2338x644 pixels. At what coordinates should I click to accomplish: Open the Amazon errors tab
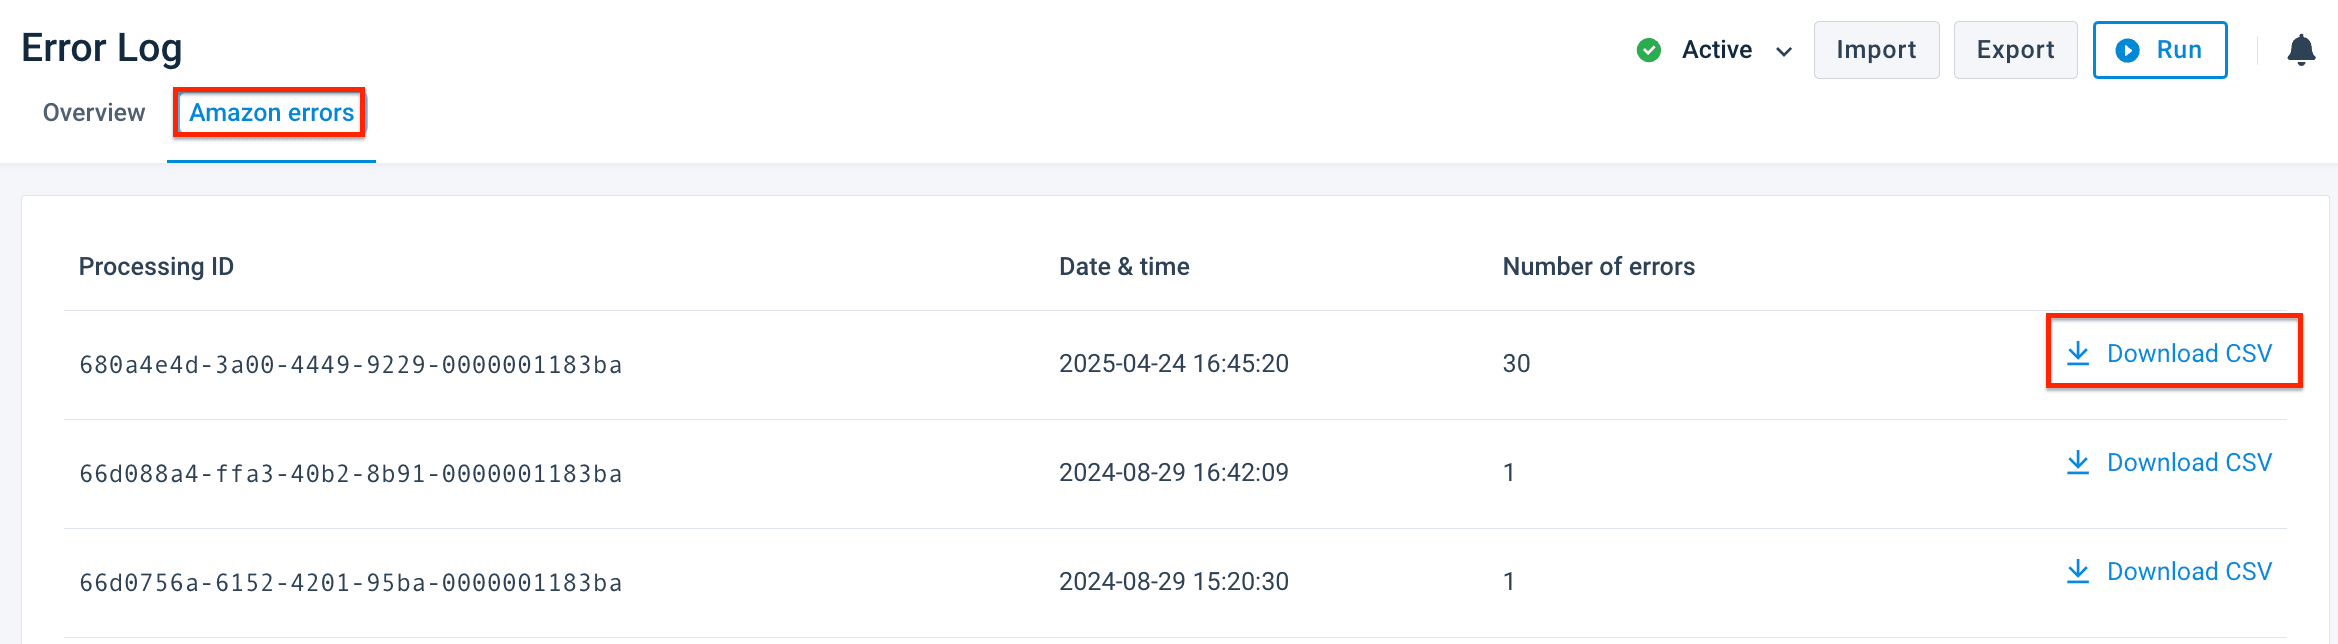click(269, 112)
